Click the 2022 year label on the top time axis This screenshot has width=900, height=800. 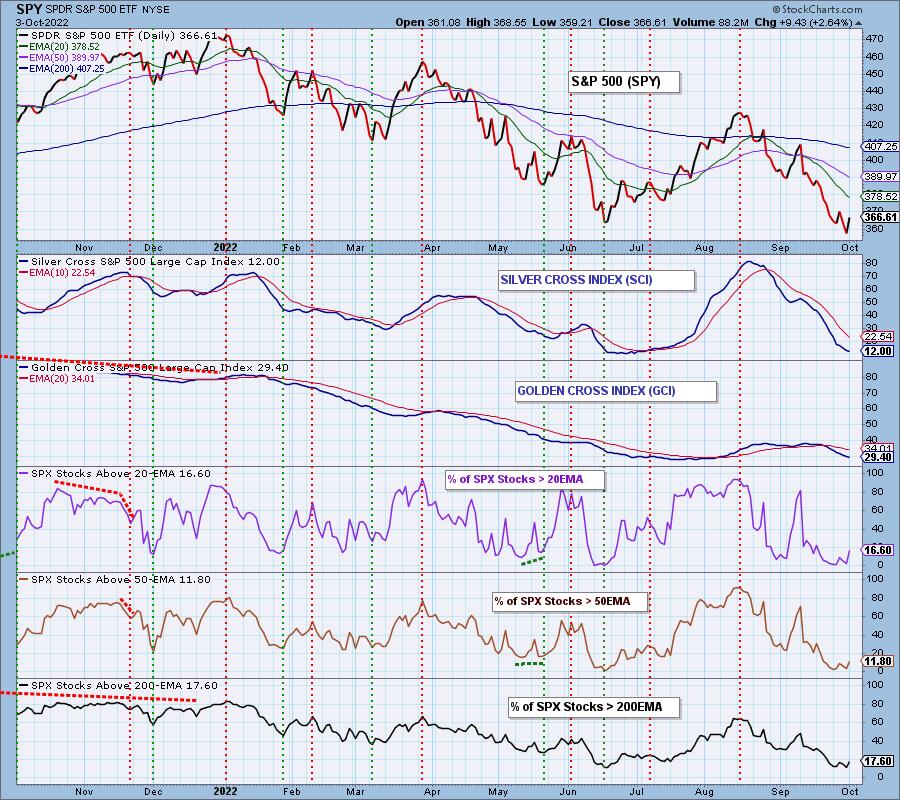[x=225, y=247]
